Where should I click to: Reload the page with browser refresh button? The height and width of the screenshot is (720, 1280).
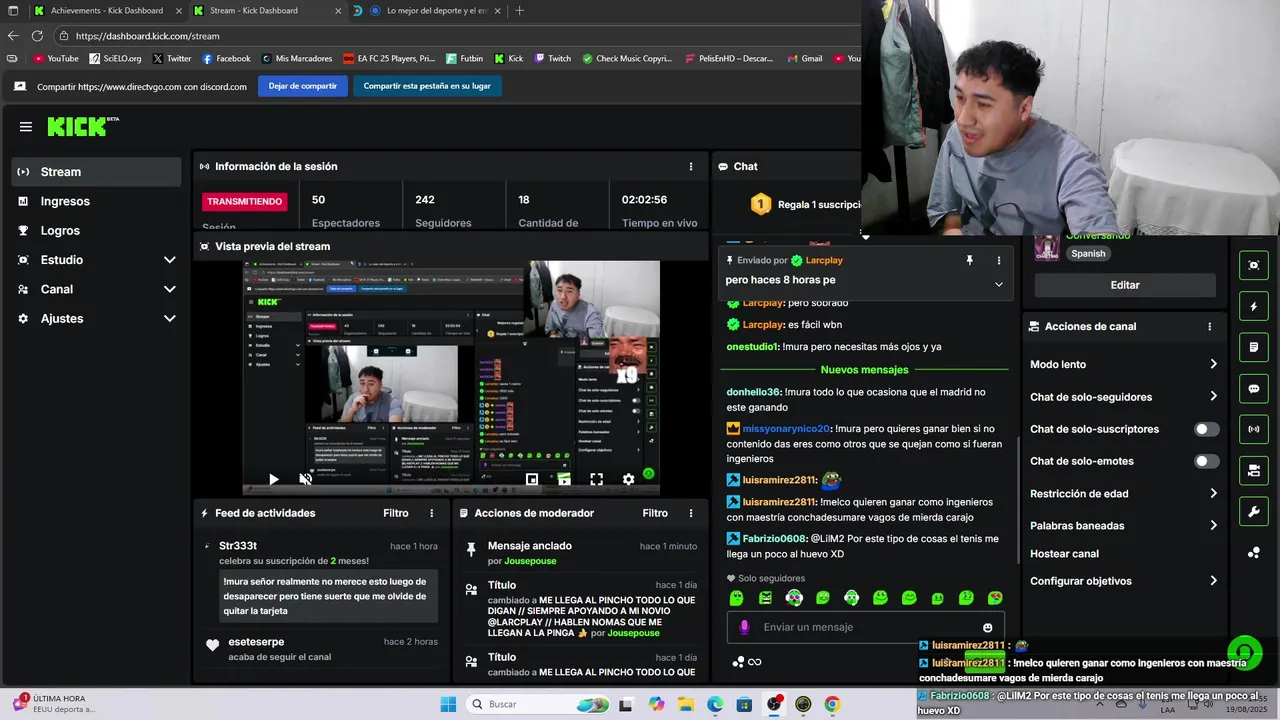pyautogui.click(x=37, y=36)
